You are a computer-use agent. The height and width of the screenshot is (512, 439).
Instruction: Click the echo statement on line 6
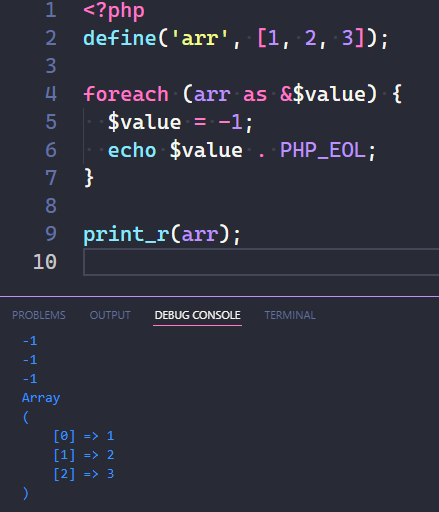132,150
